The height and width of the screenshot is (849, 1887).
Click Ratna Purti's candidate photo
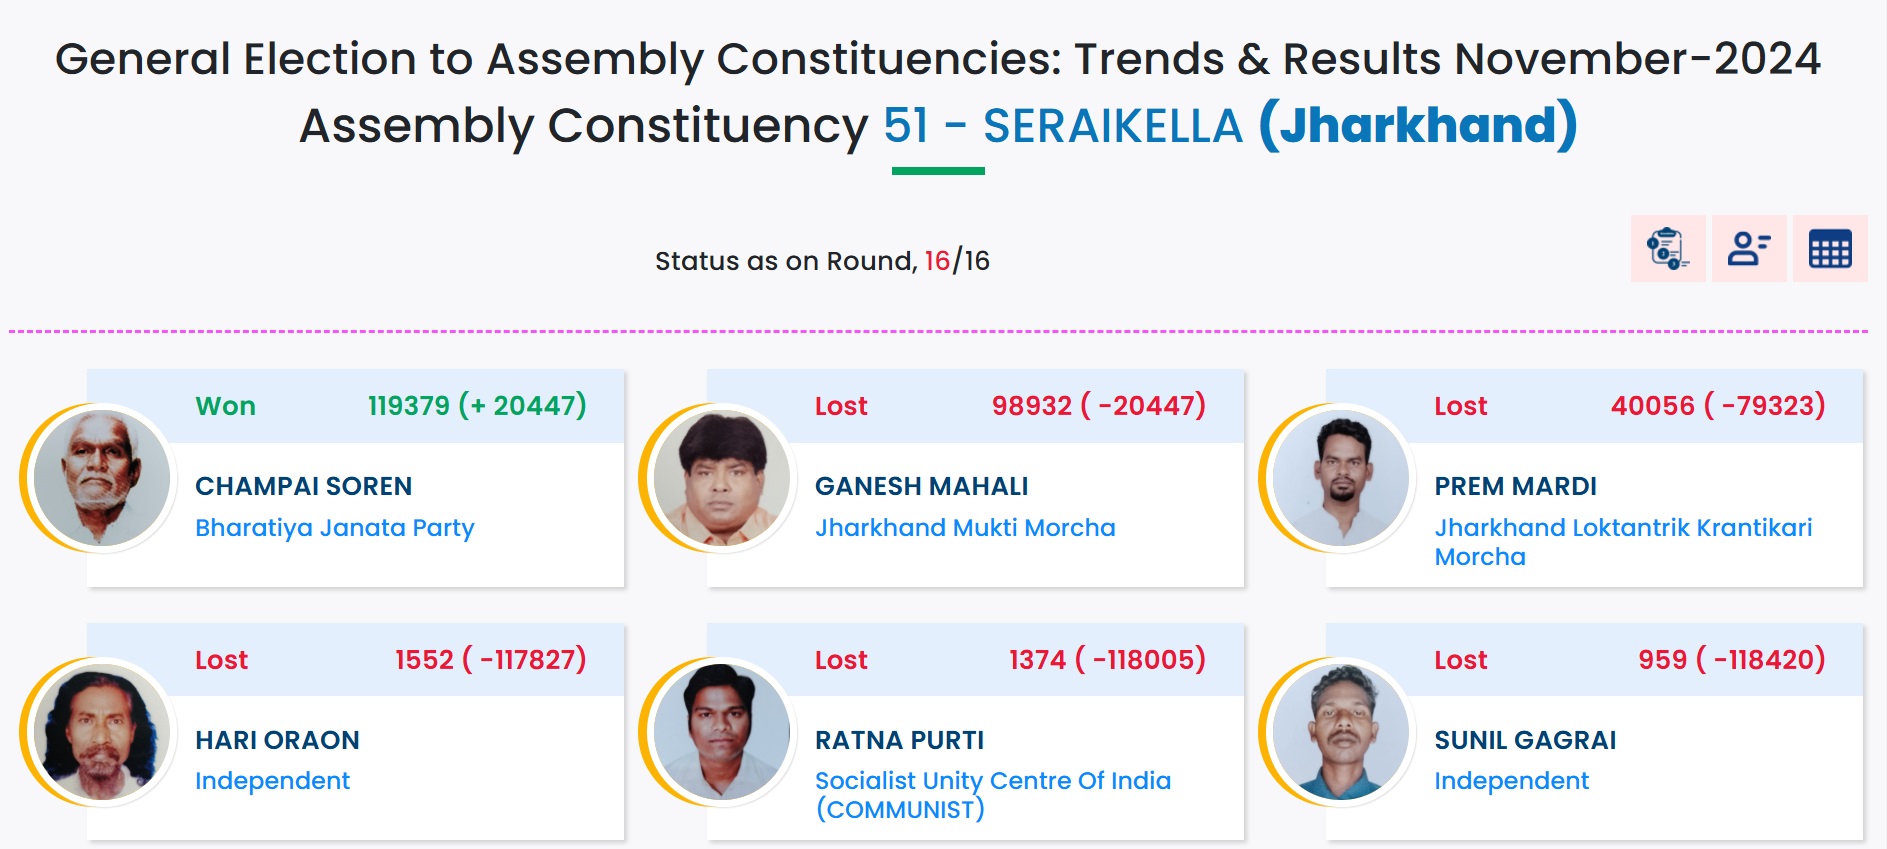(721, 732)
